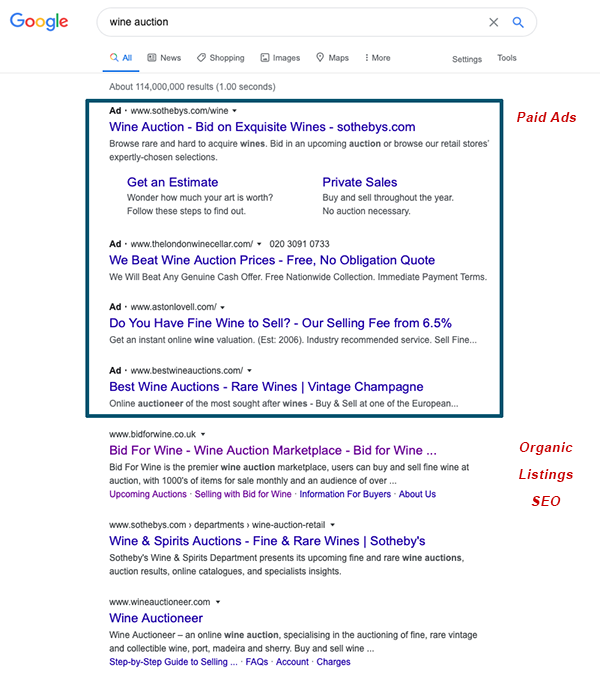Open the Account sitelink

[x=292, y=662]
